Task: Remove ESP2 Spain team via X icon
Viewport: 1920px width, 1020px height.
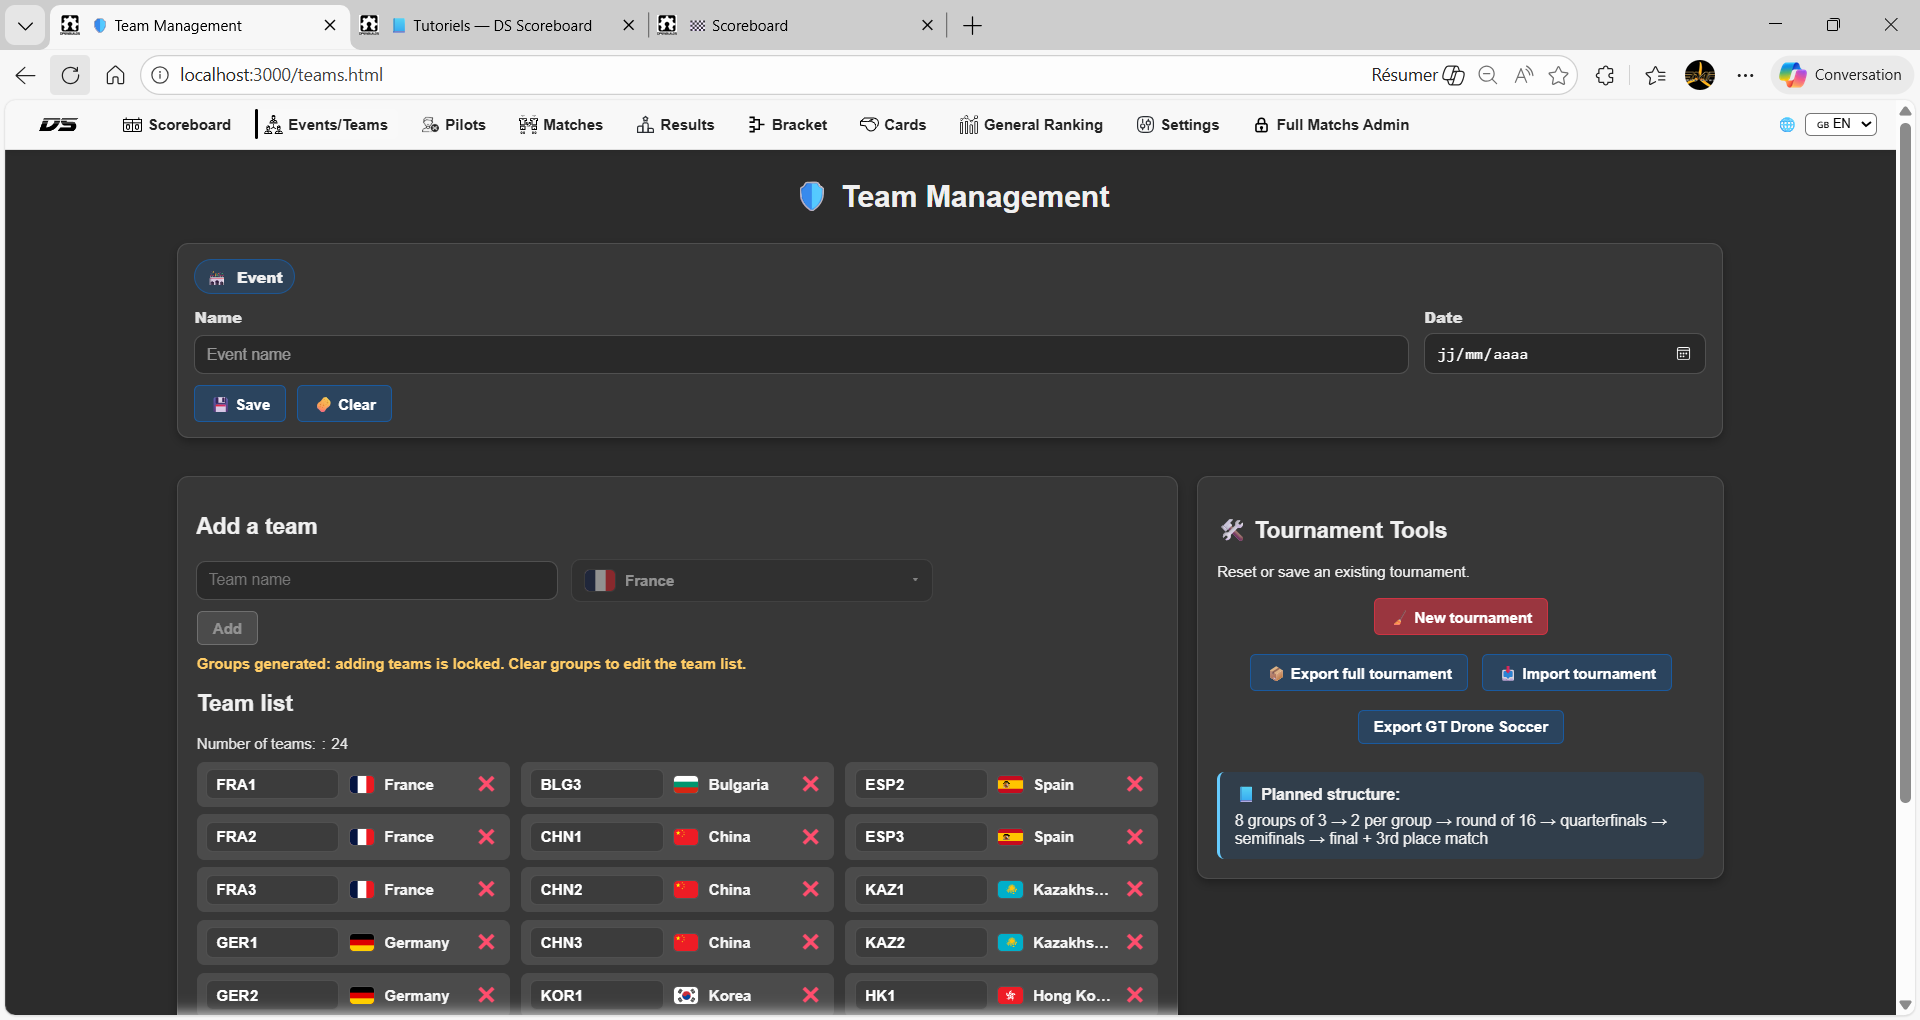Action: tap(1134, 784)
